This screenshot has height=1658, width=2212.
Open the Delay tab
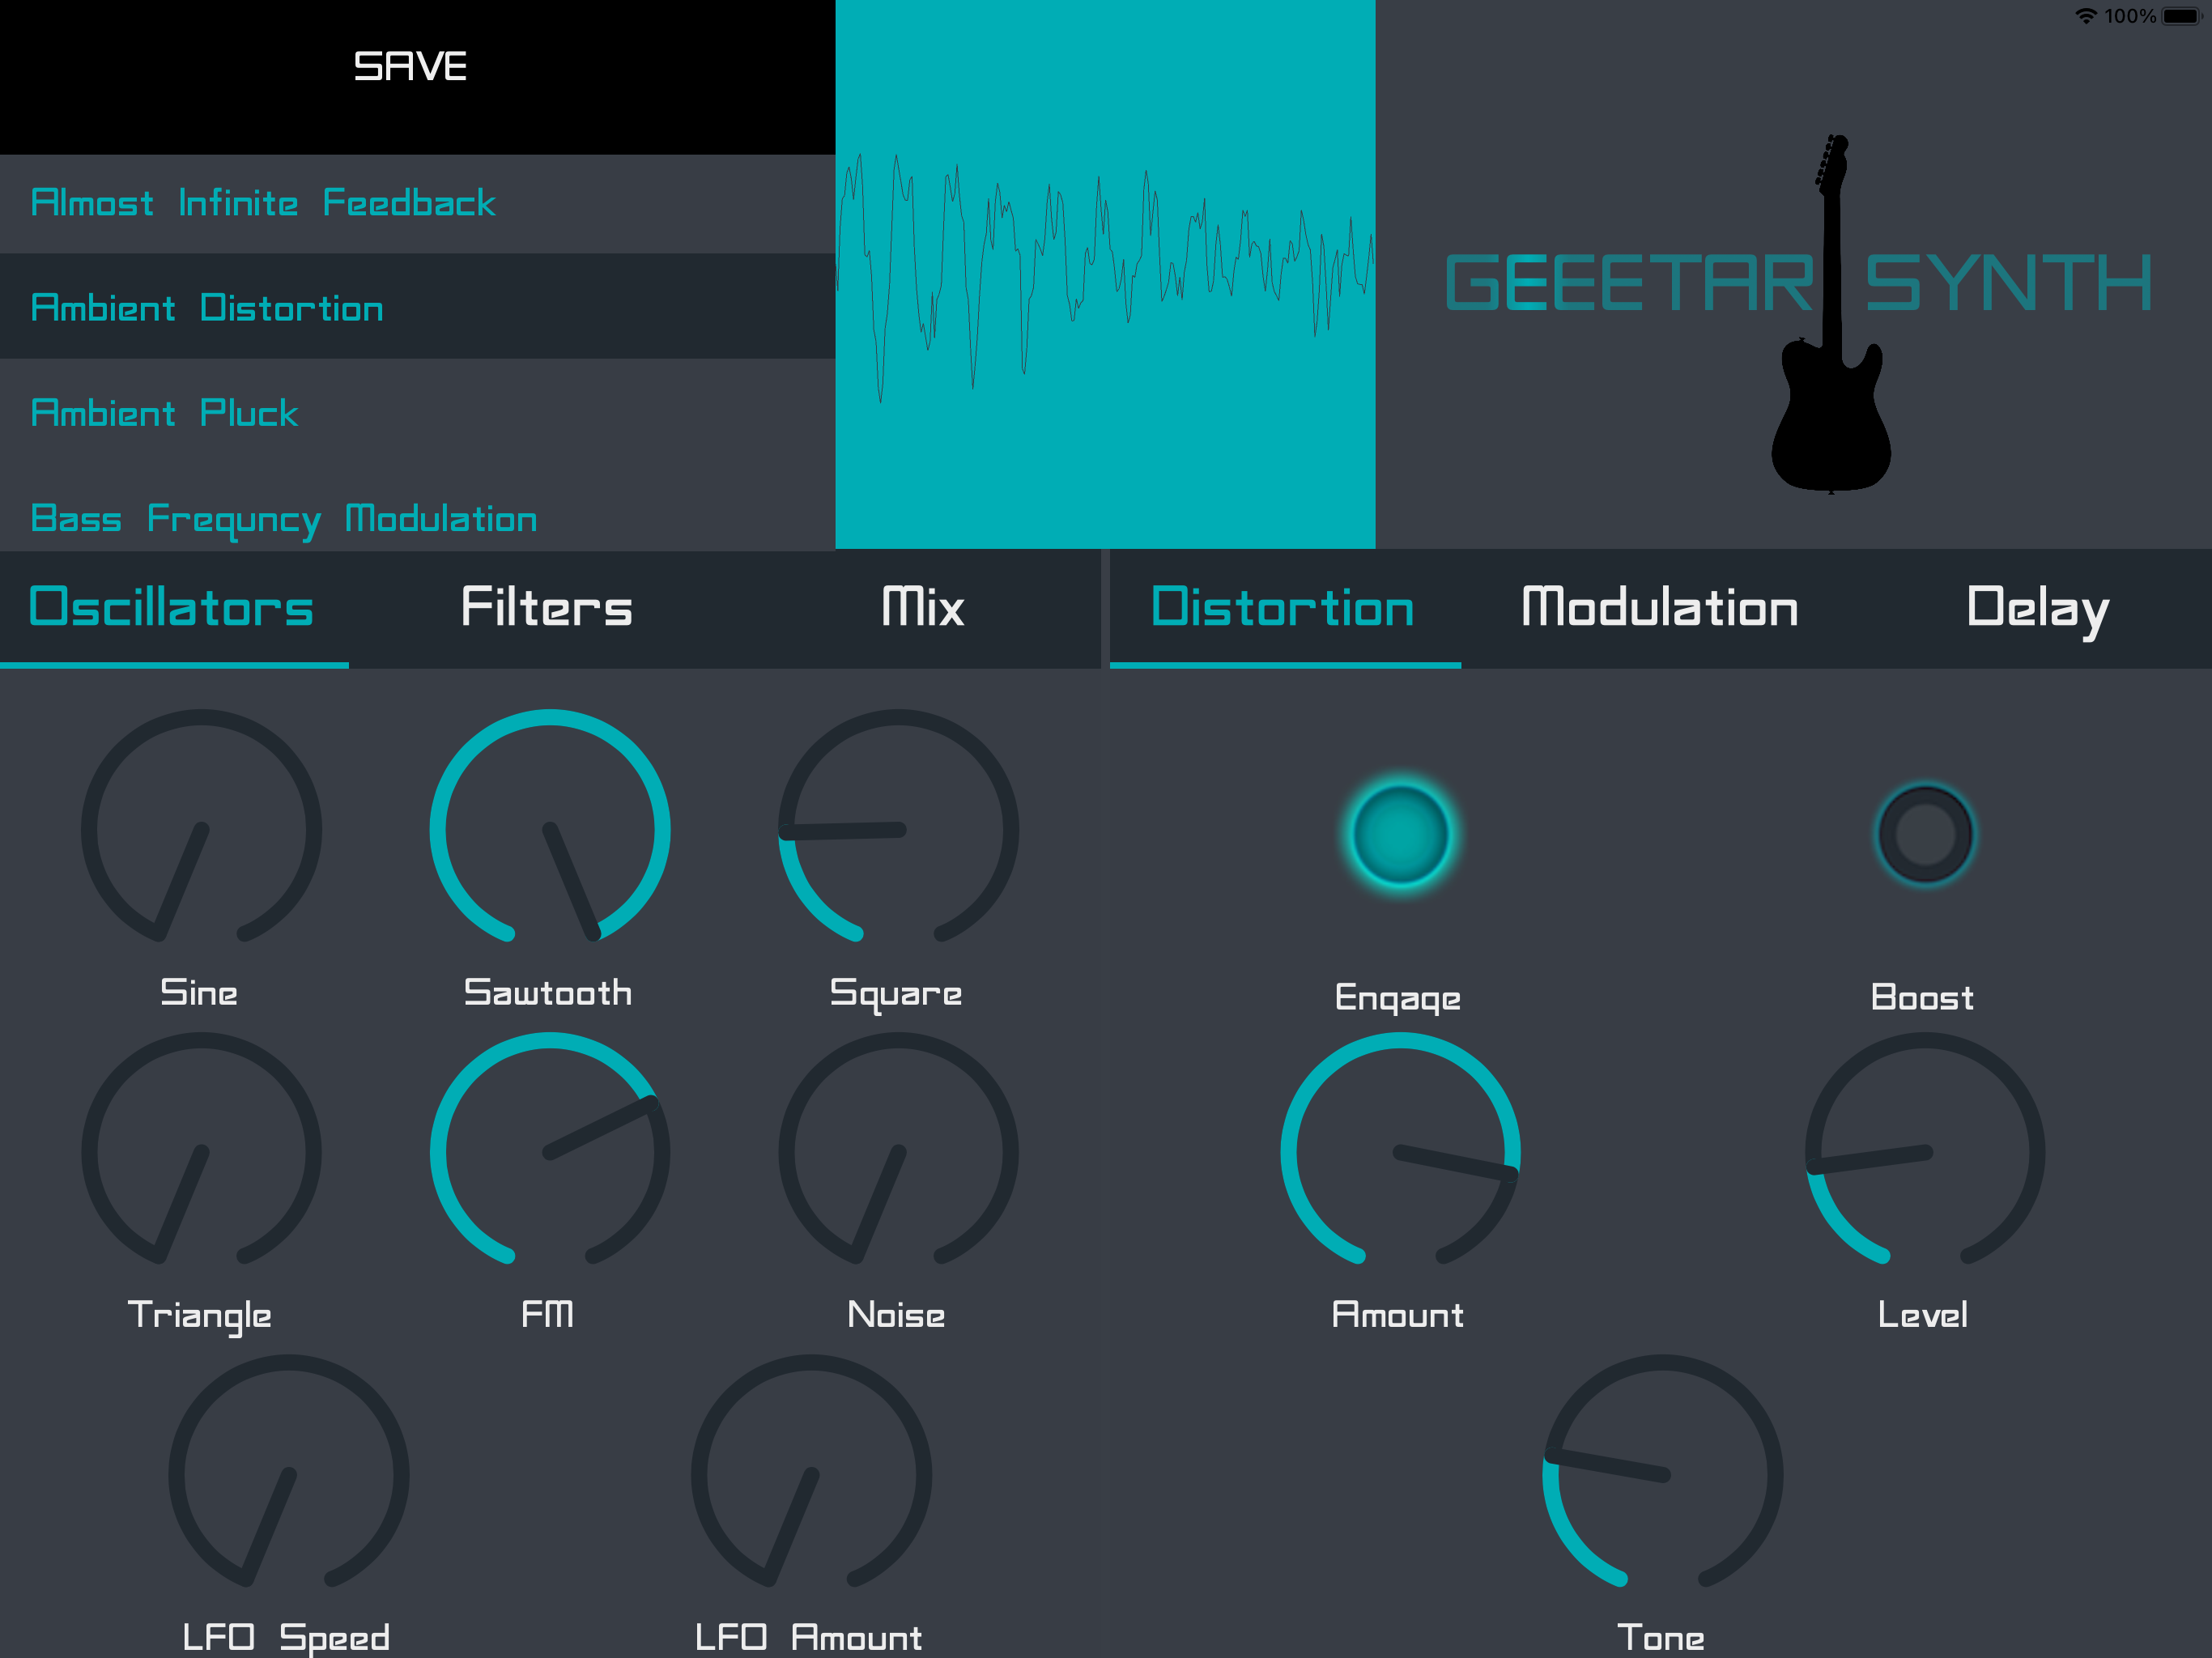point(2037,608)
